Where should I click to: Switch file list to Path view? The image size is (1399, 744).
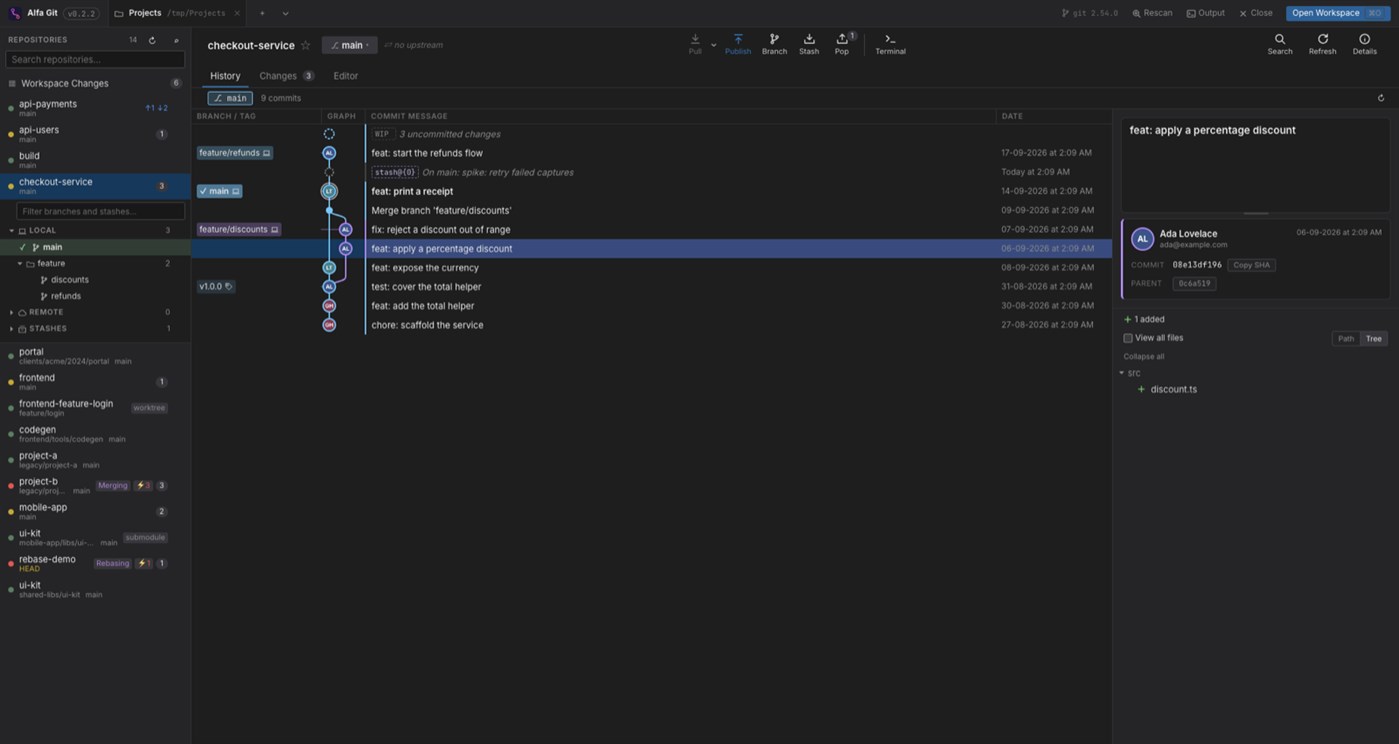point(1346,338)
